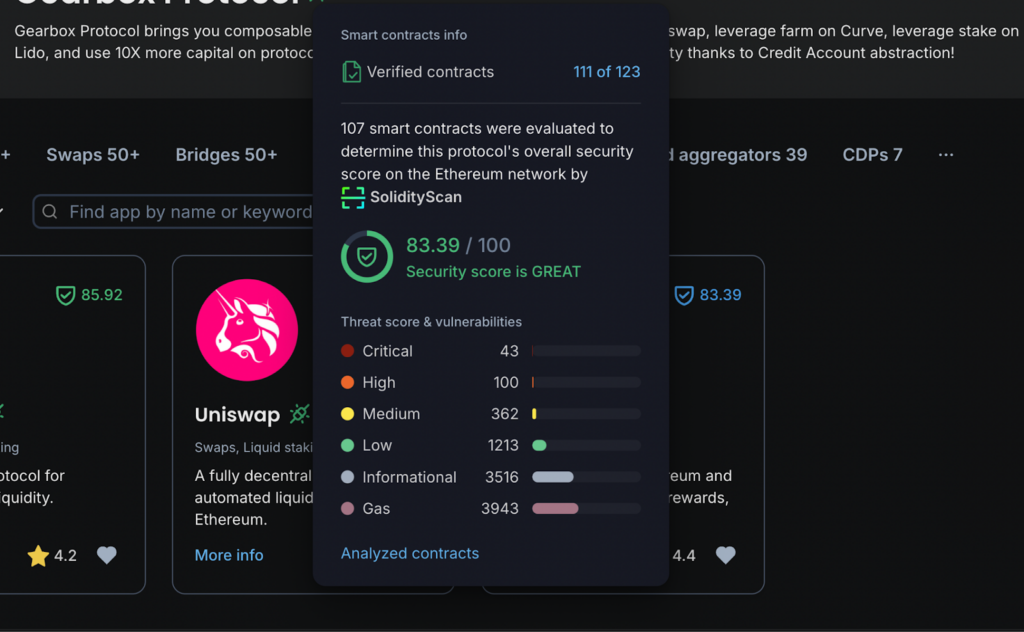Click the verified badge next to Uniswap name
Image resolution: width=1024 pixels, height=632 pixels.
[298, 412]
